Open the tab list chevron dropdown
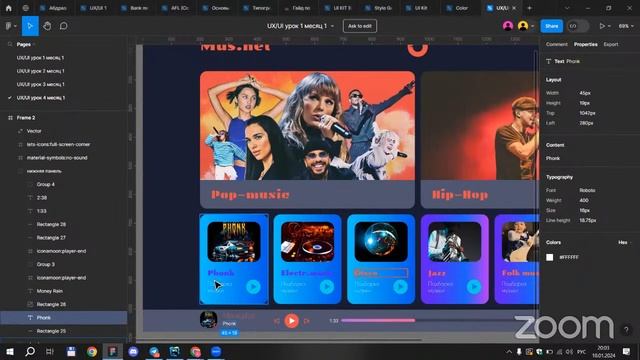The height and width of the screenshot is (360, 640). (x=567, y=8)
